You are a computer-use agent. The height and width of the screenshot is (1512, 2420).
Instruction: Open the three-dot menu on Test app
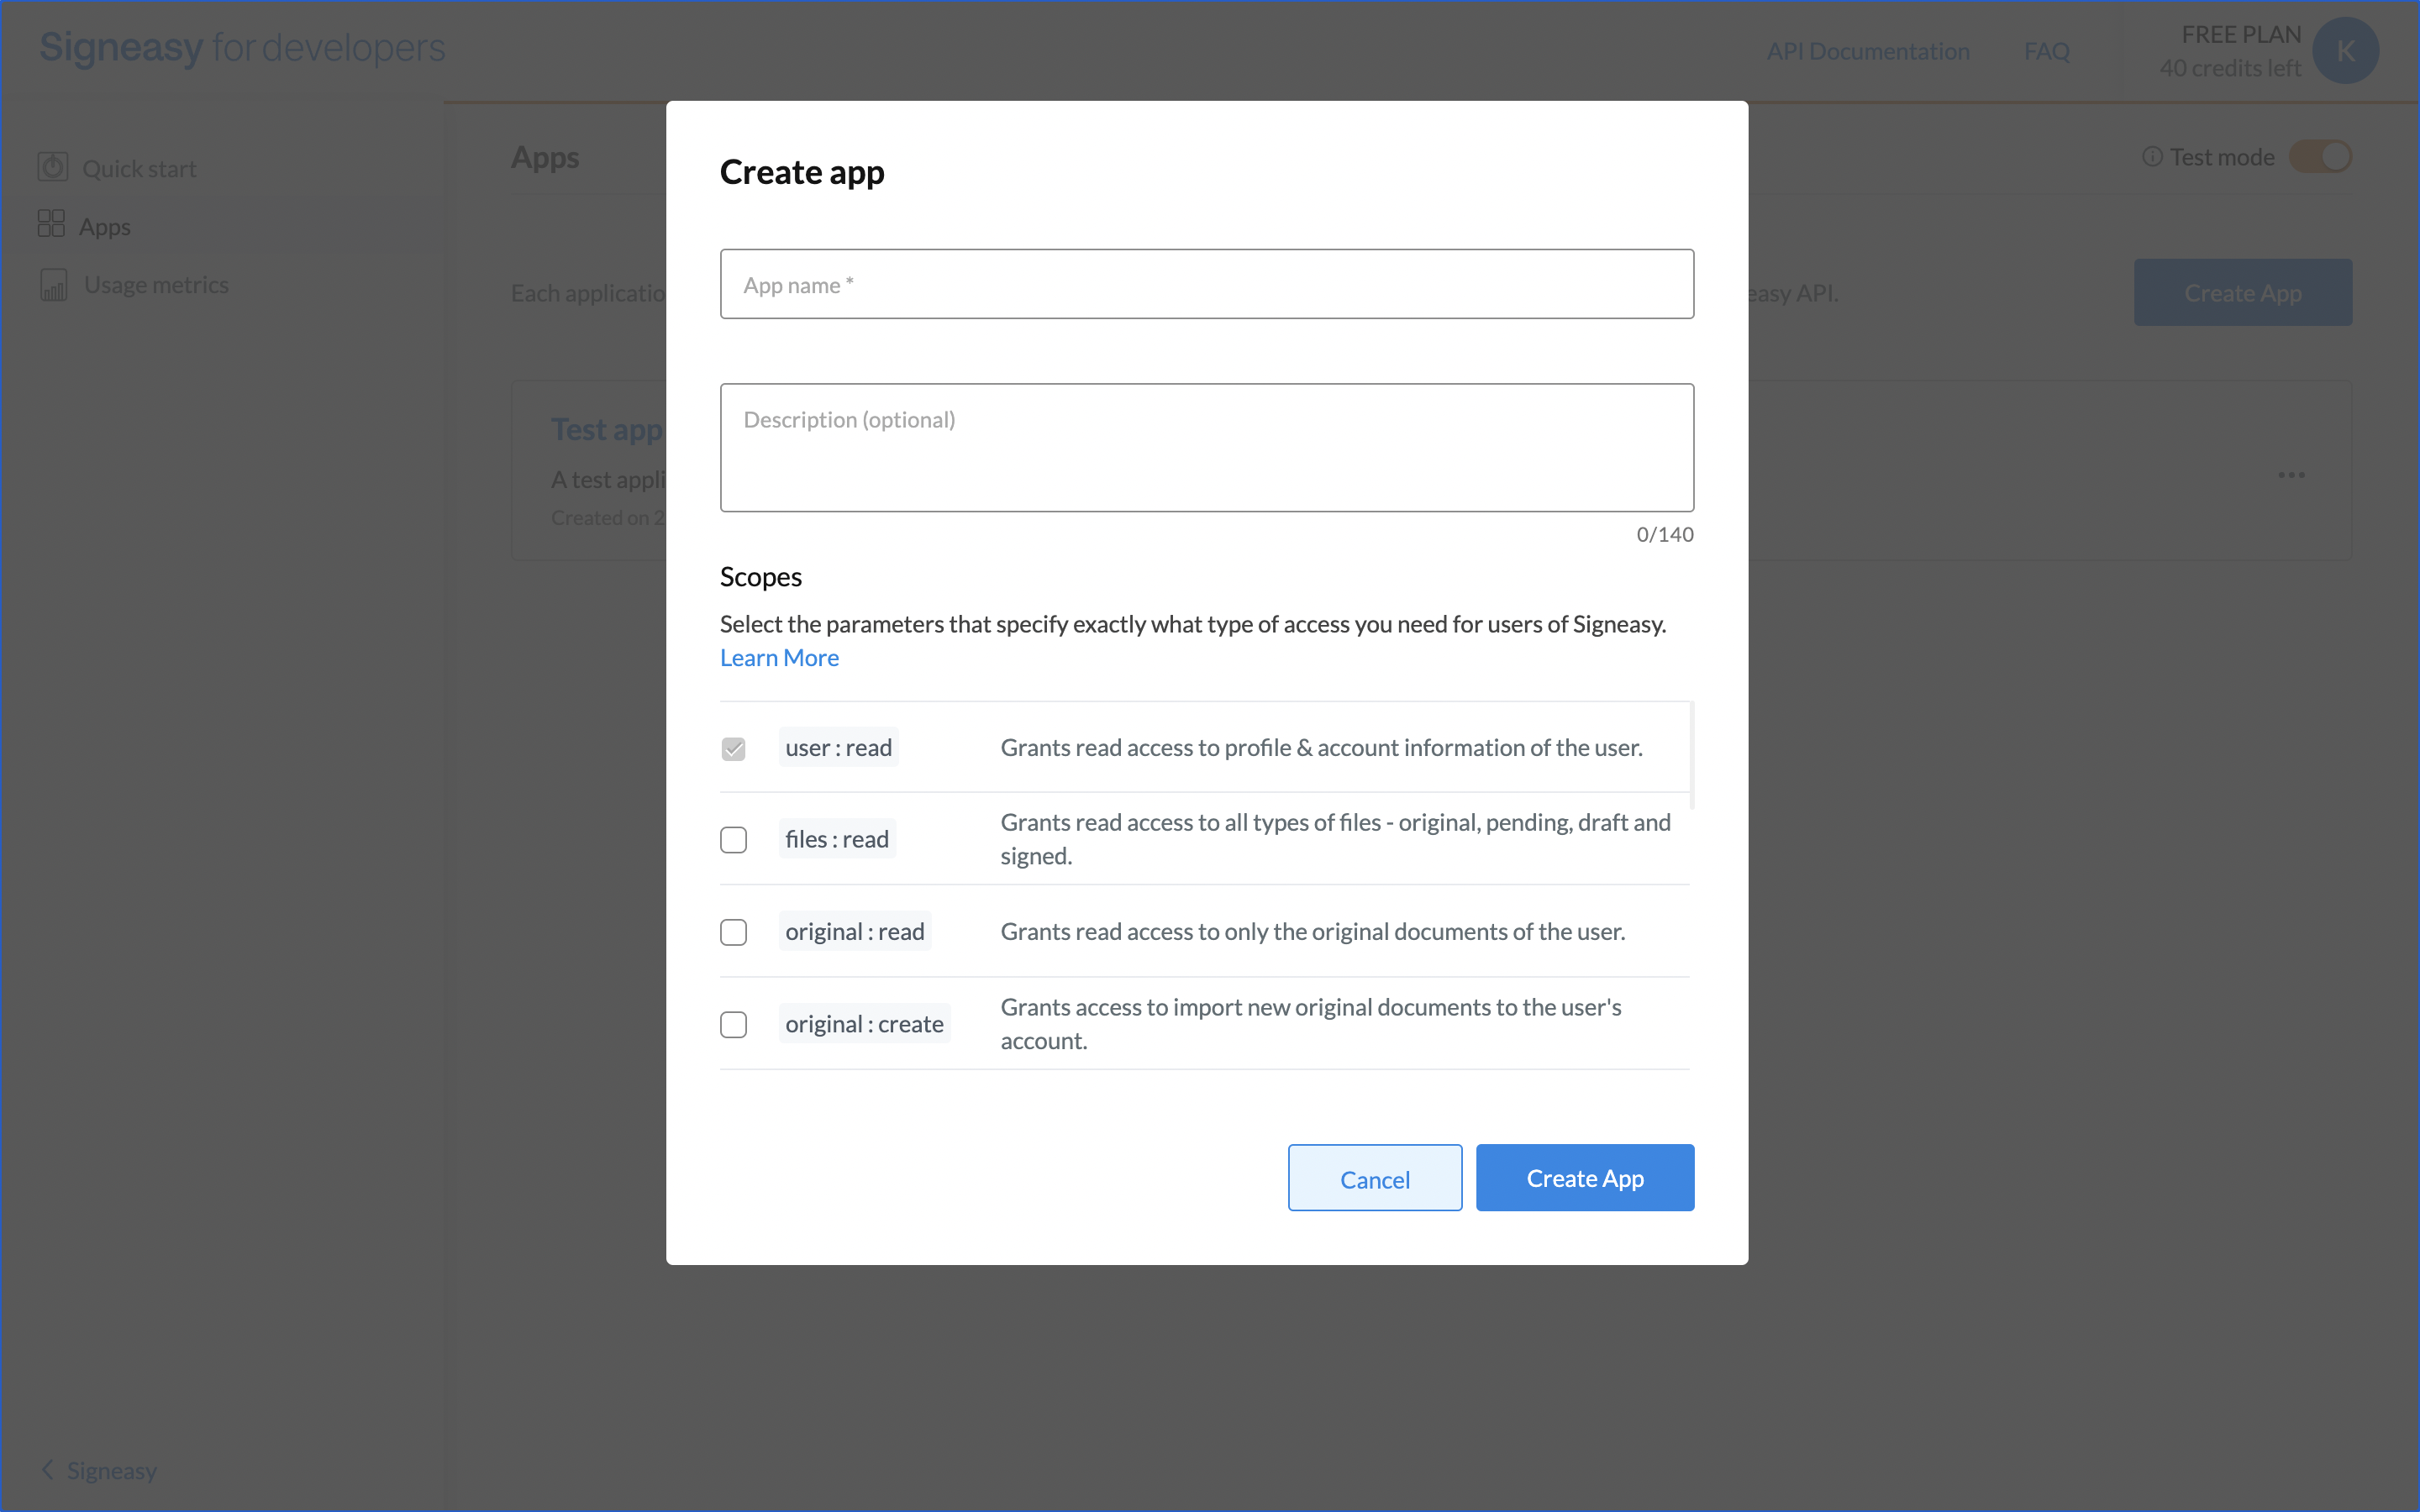point(2291,475)
